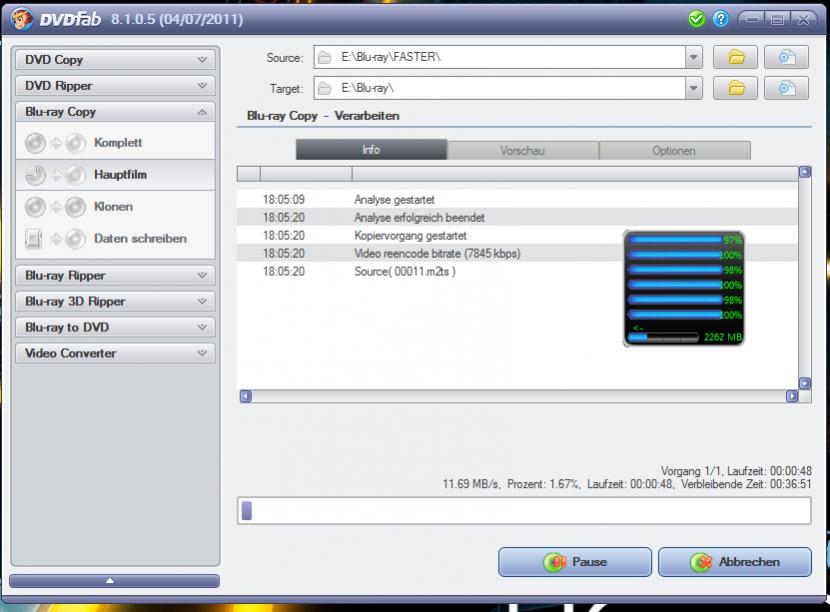The image size is (830, 612).
Task: Pick a Source disc image using the ISO icon
Action: (x=786, y=57)
